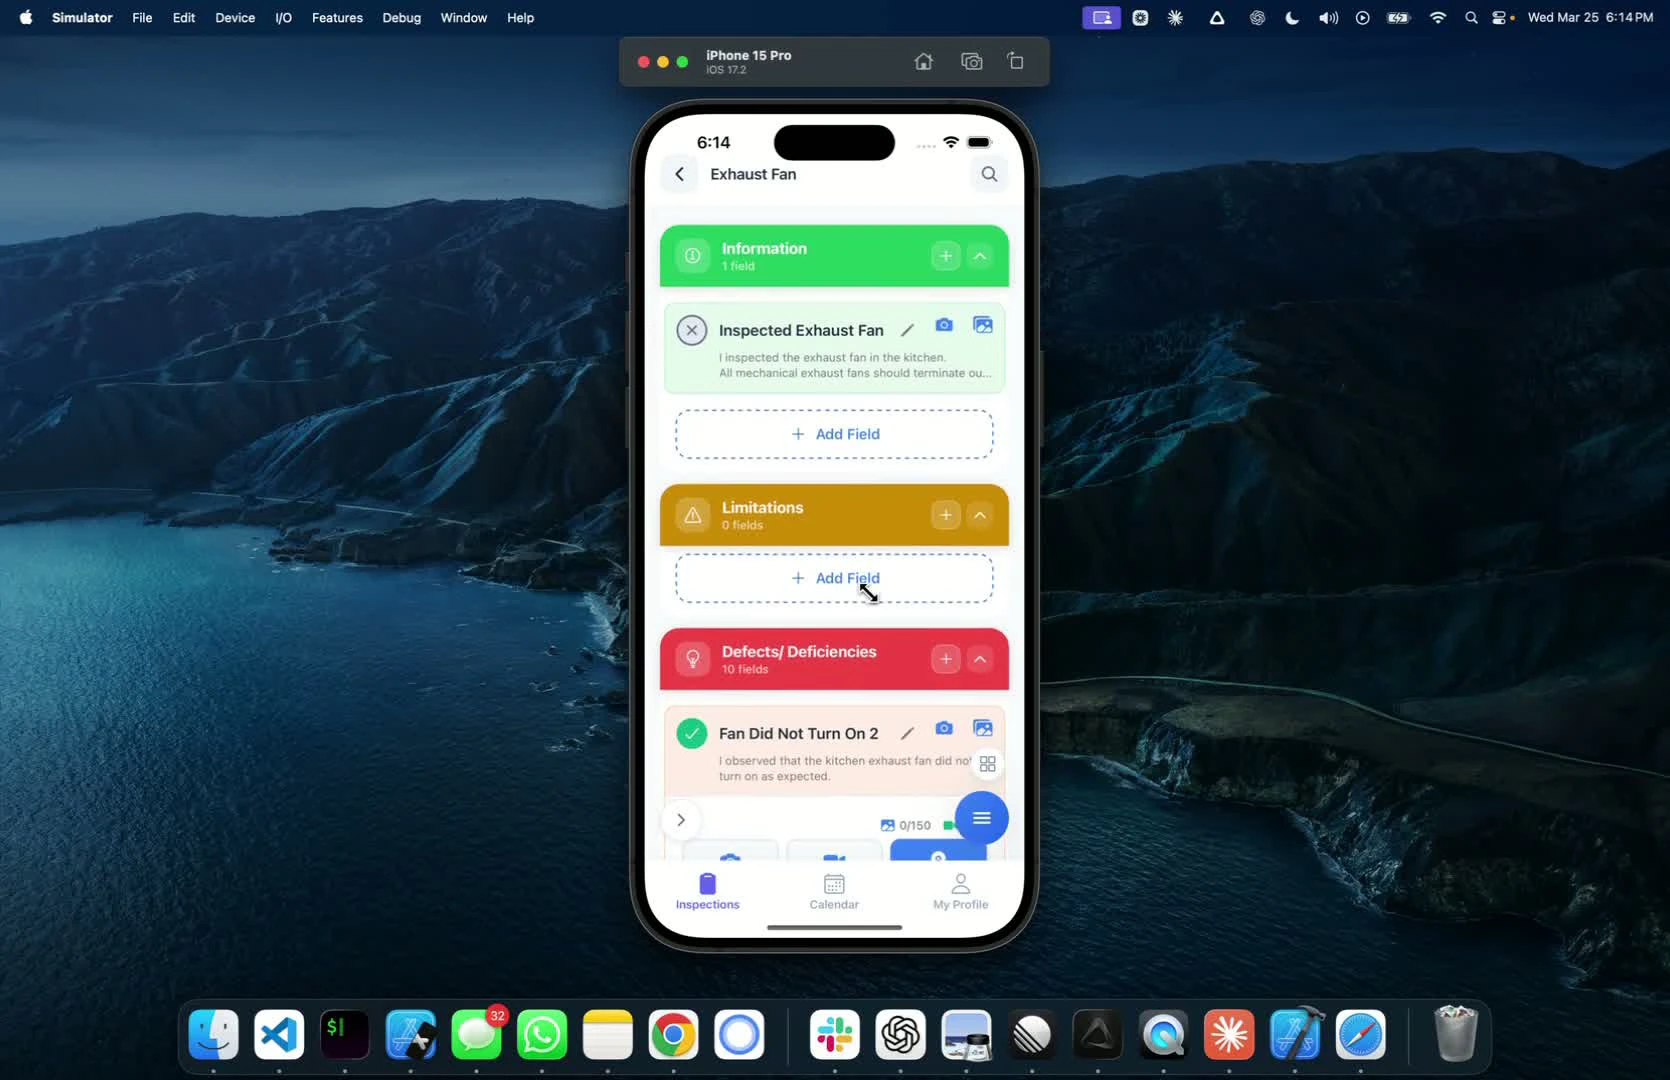This screenshot has width=1670, height=1080.
Task: Edit the Inspected Exhaust Fan title
Action: point(907,330)
